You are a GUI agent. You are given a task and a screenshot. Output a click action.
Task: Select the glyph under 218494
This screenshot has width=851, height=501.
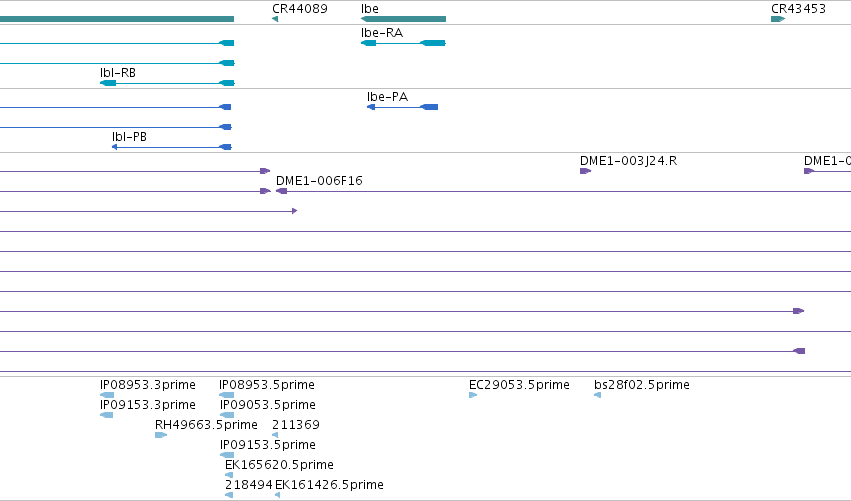(x=229, y=495)
